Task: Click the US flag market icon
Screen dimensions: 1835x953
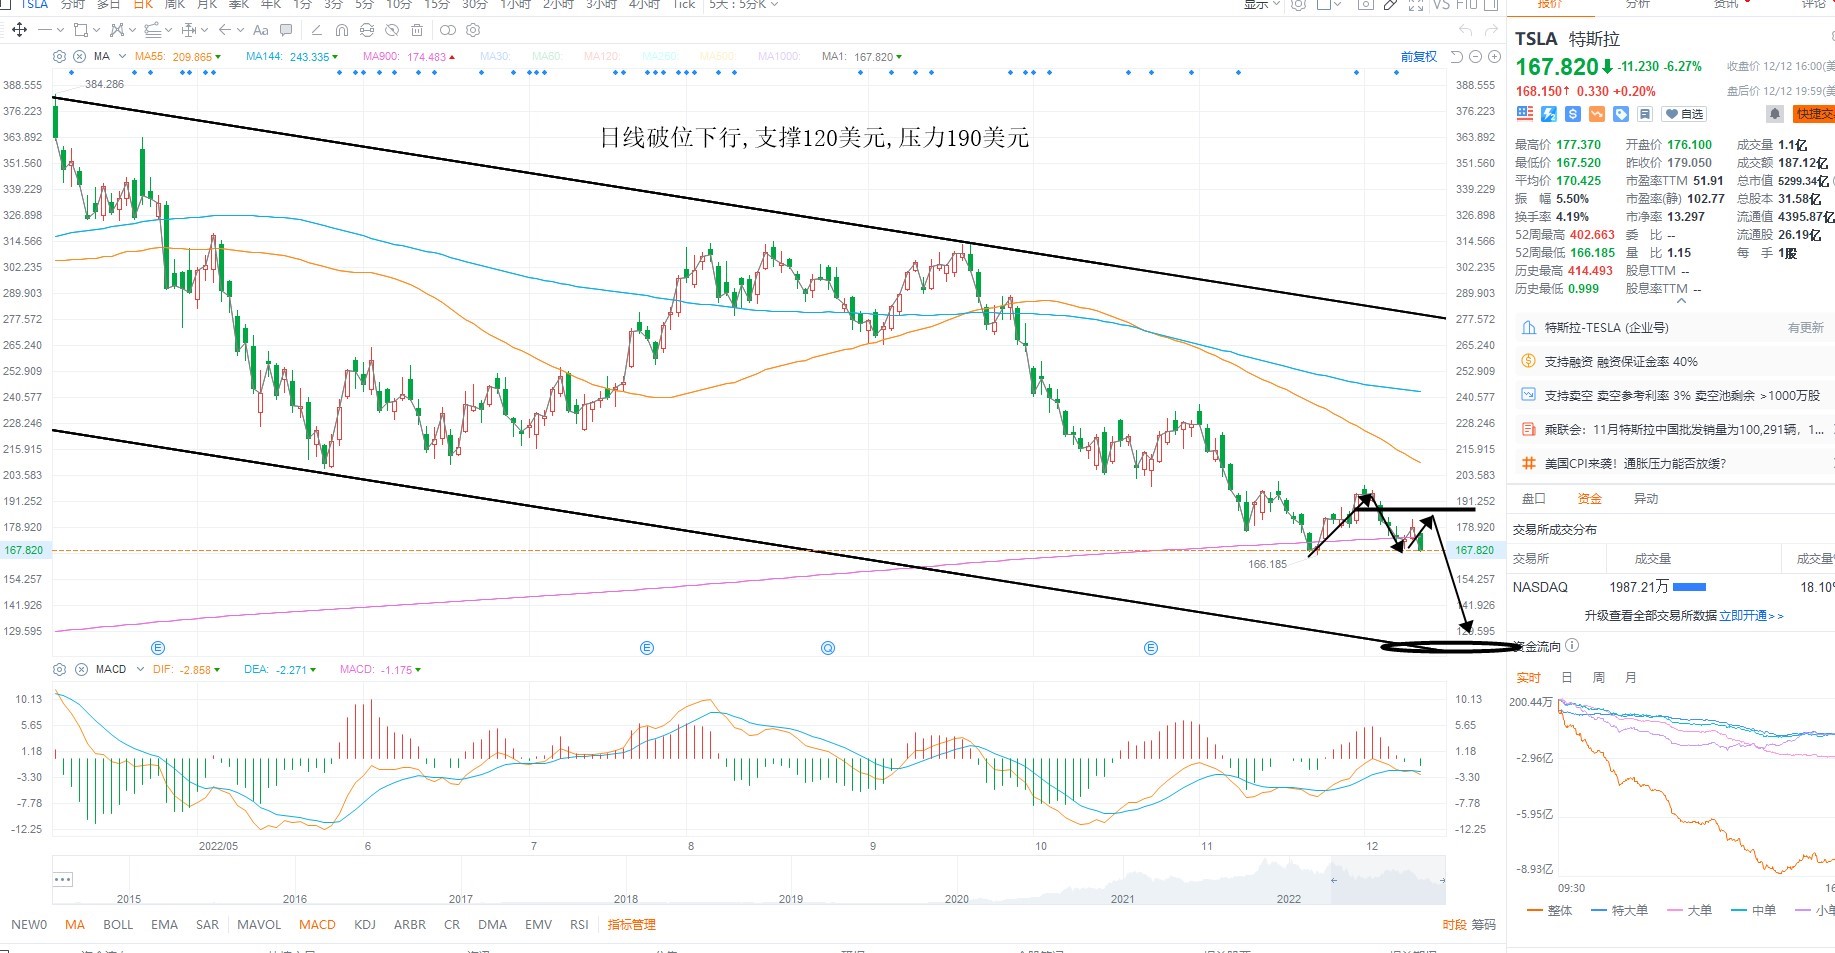Action: tap(1525, 114)
